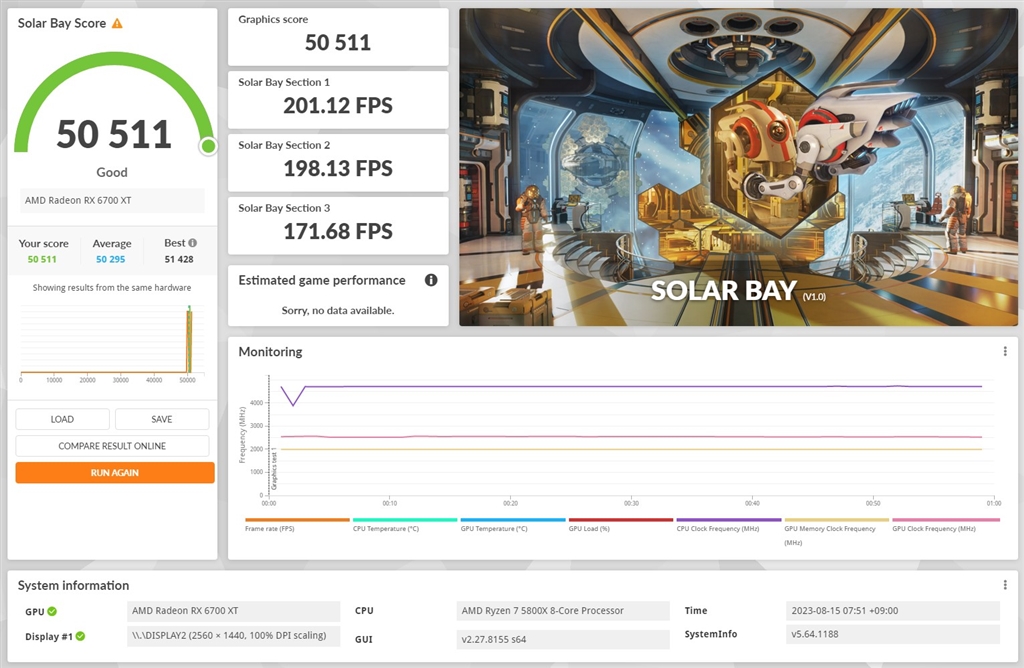Click the GPU field in System information

(234, 611)
